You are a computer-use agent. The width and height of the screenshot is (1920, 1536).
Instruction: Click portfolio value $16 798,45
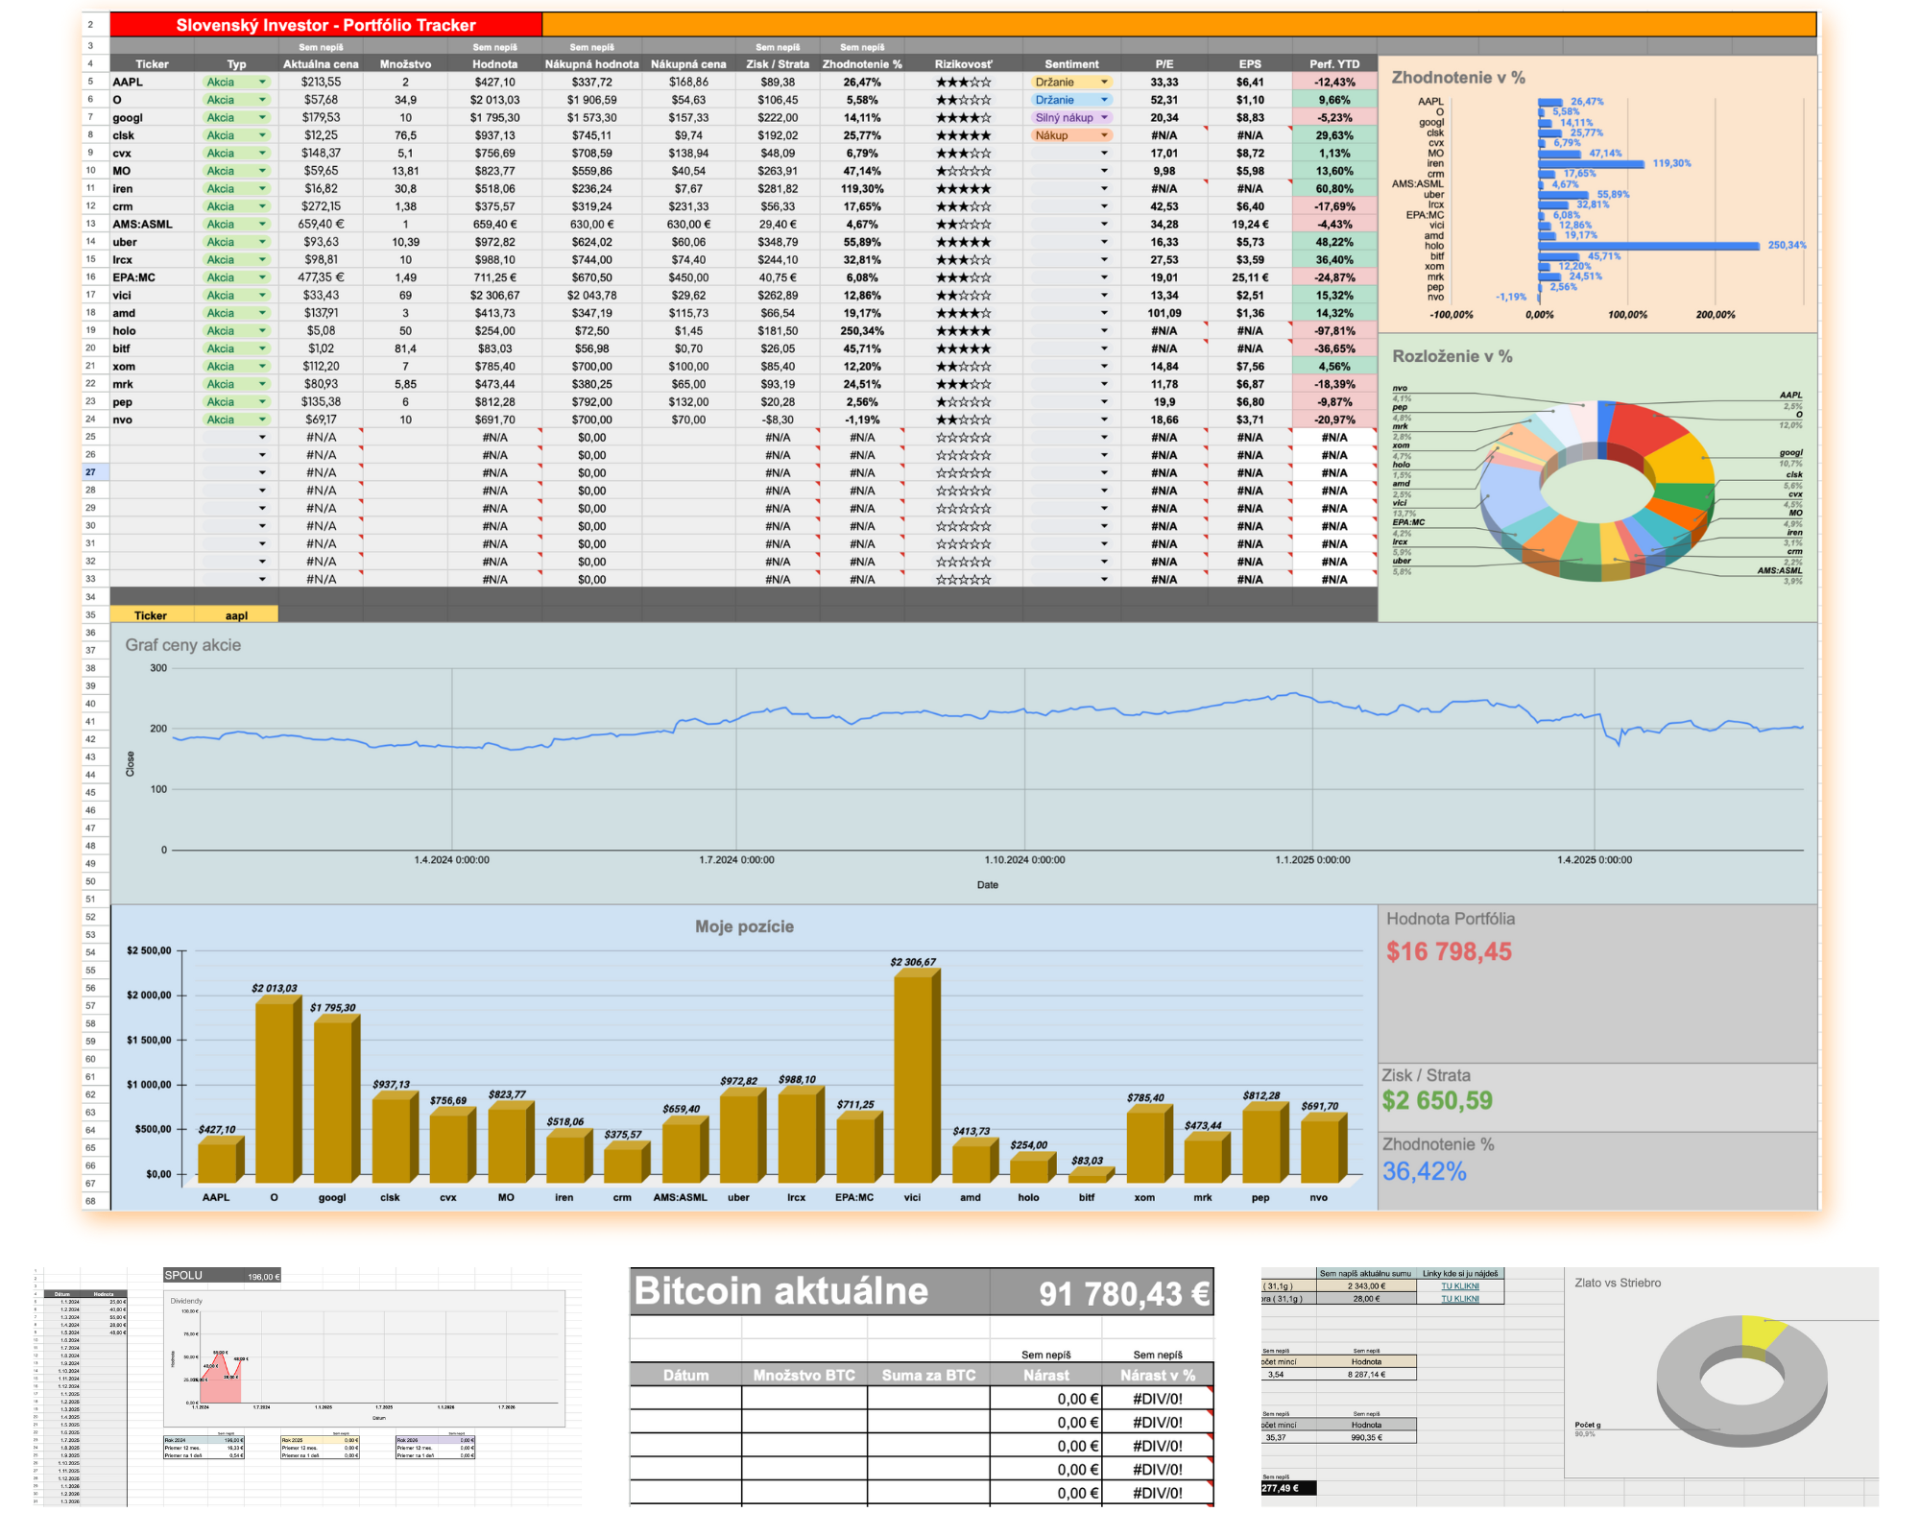click(1449, 952)
